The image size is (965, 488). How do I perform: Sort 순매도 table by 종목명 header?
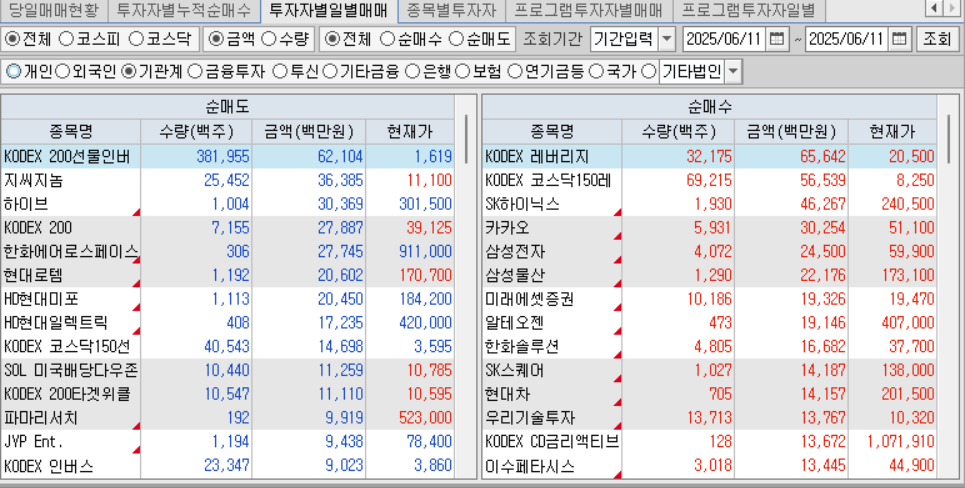(71, 131)
